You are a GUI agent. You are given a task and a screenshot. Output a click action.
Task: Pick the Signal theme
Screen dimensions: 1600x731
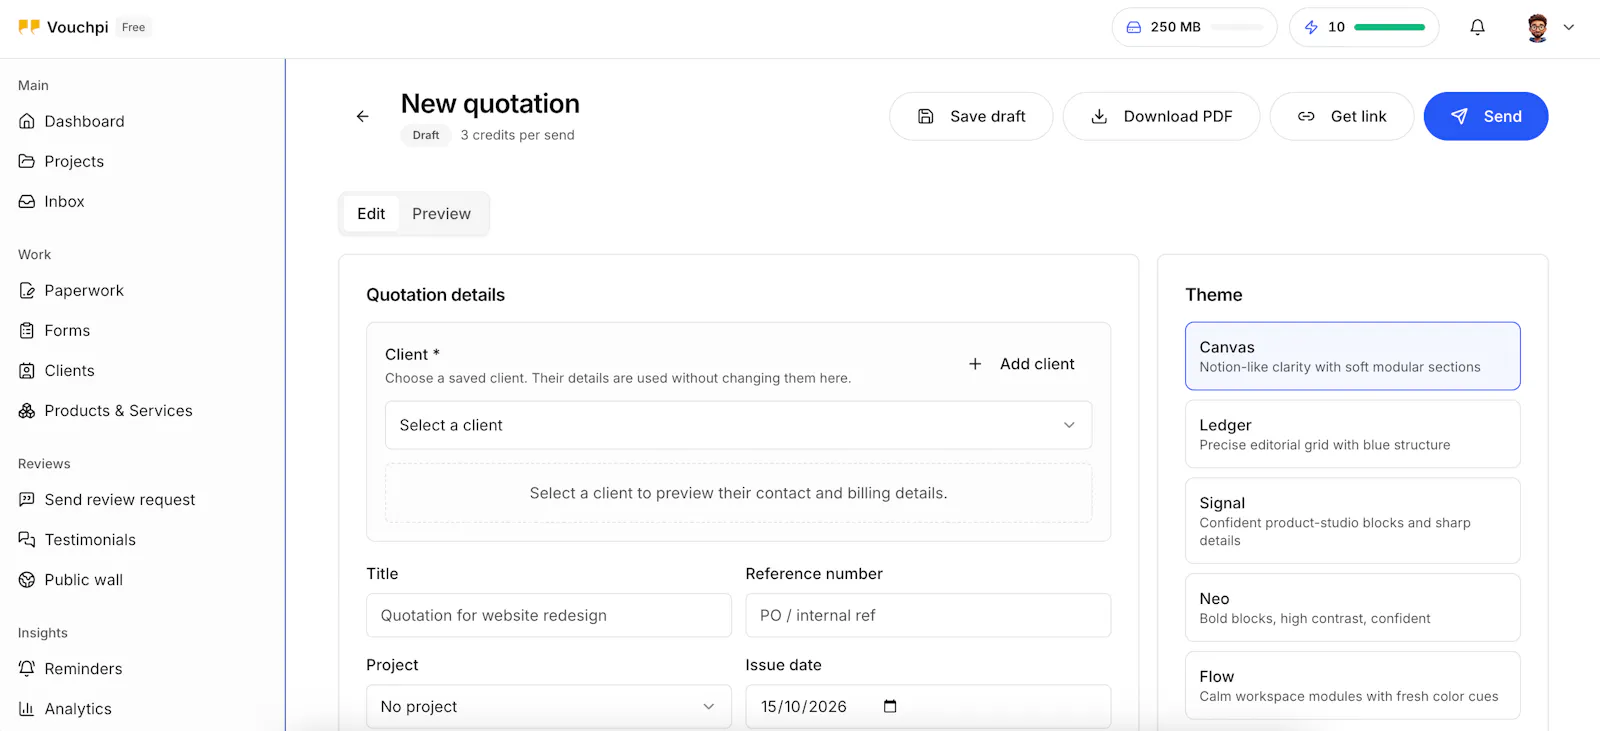click(1352, 521)
